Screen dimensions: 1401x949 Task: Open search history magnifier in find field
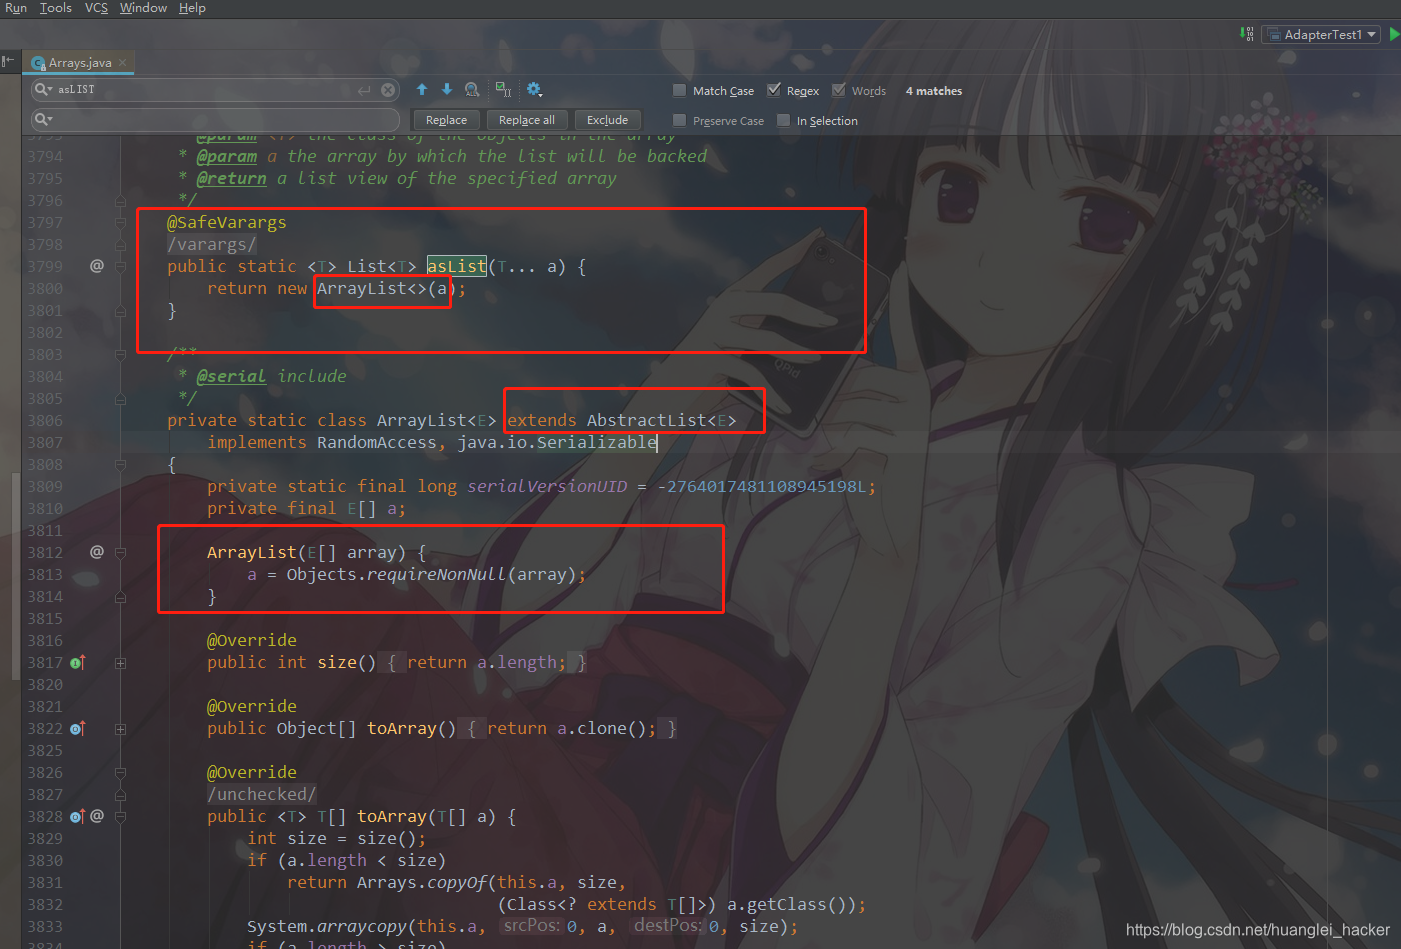[43, 89]
